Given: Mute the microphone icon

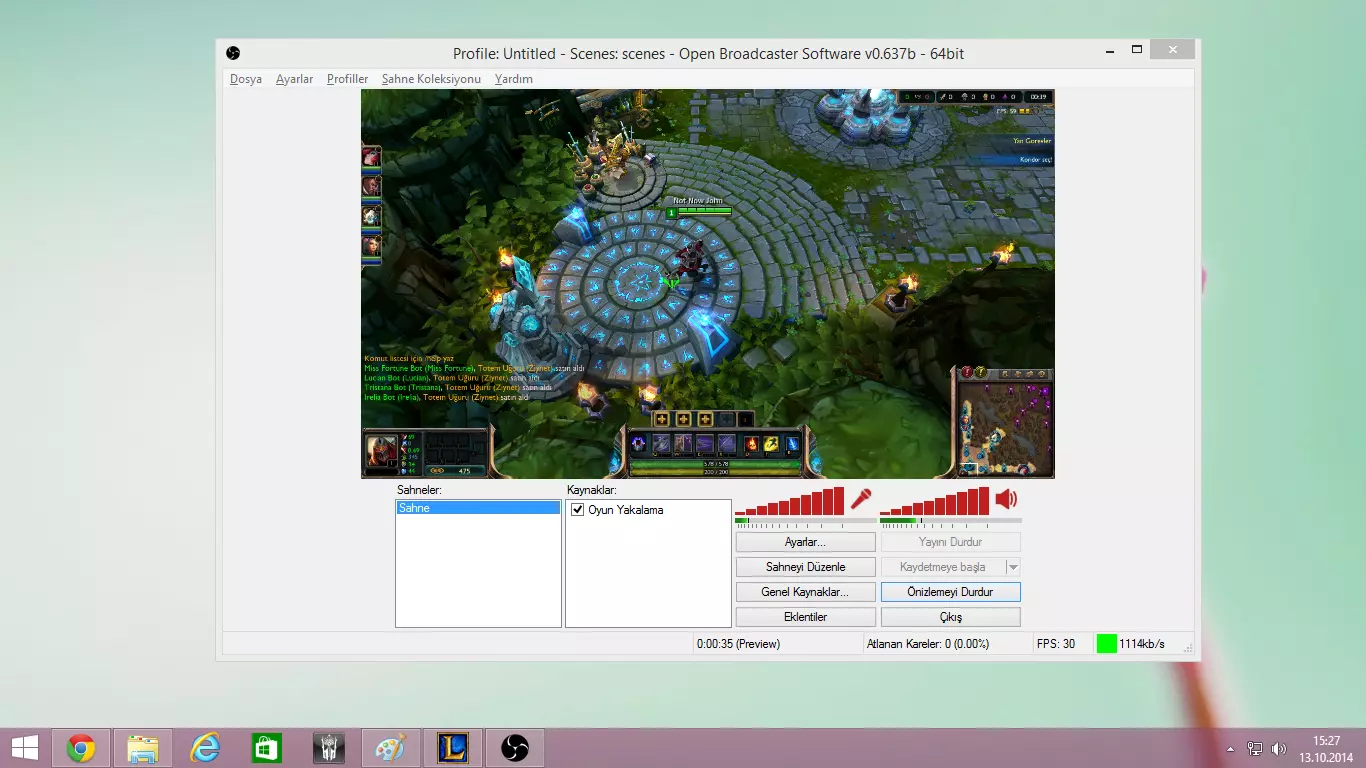Looking at the screenshot, I should pyautogui.click(x=861, y=499).
